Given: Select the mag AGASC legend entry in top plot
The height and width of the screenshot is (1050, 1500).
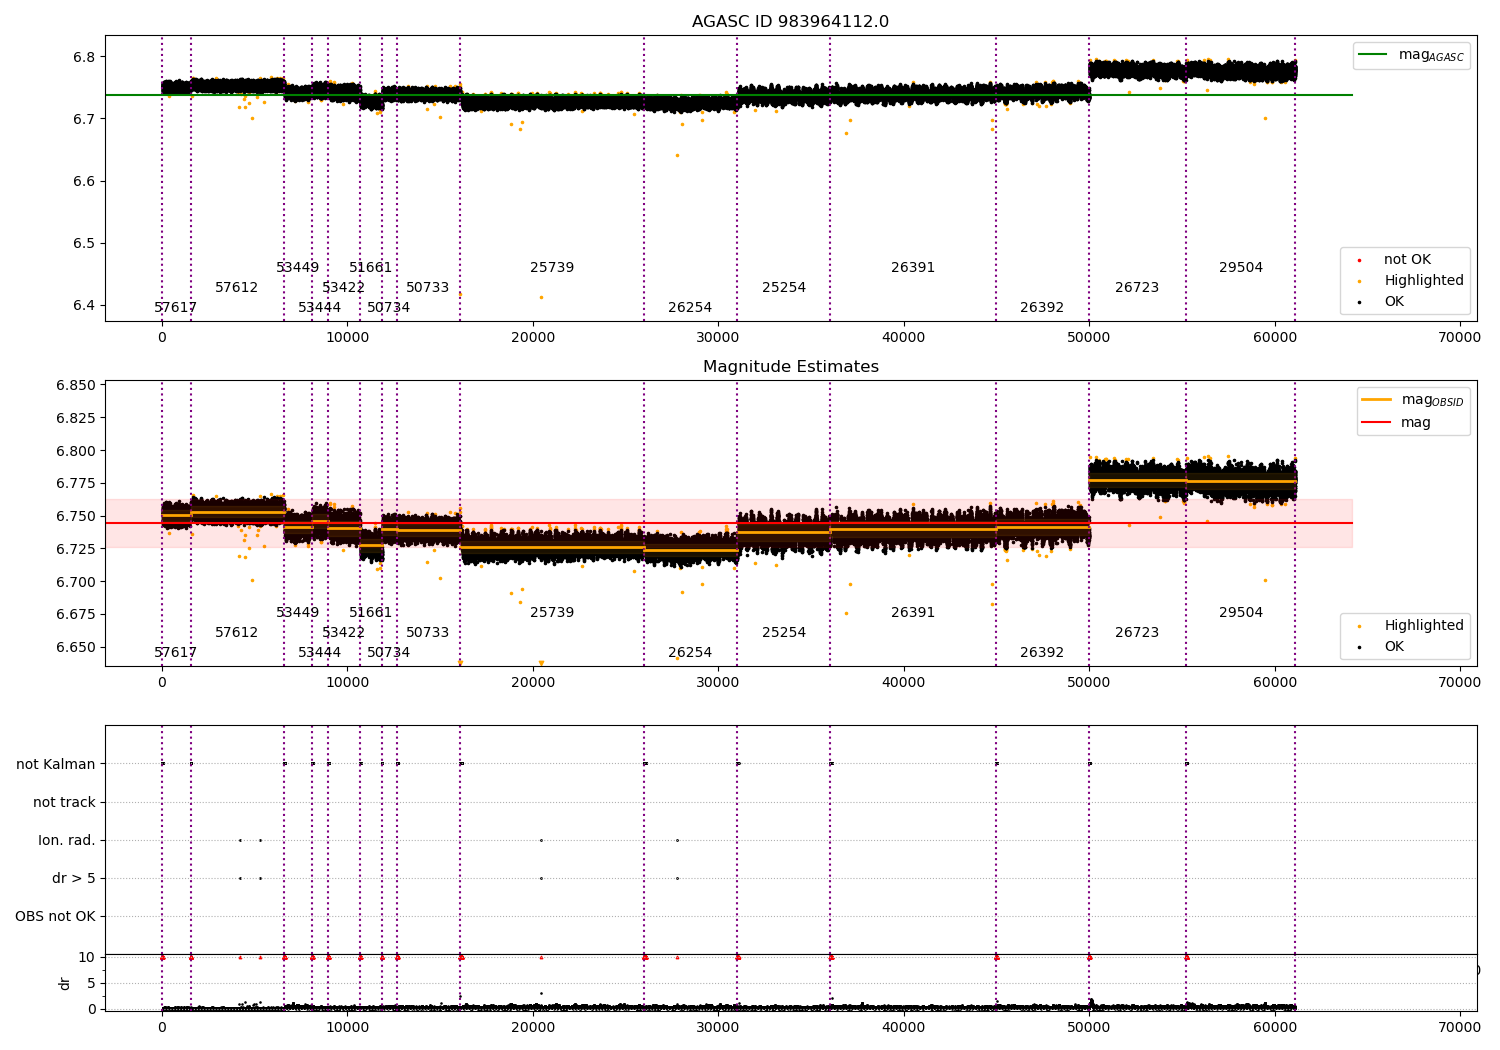Looking at the screenshot, I should point(1411,55).
